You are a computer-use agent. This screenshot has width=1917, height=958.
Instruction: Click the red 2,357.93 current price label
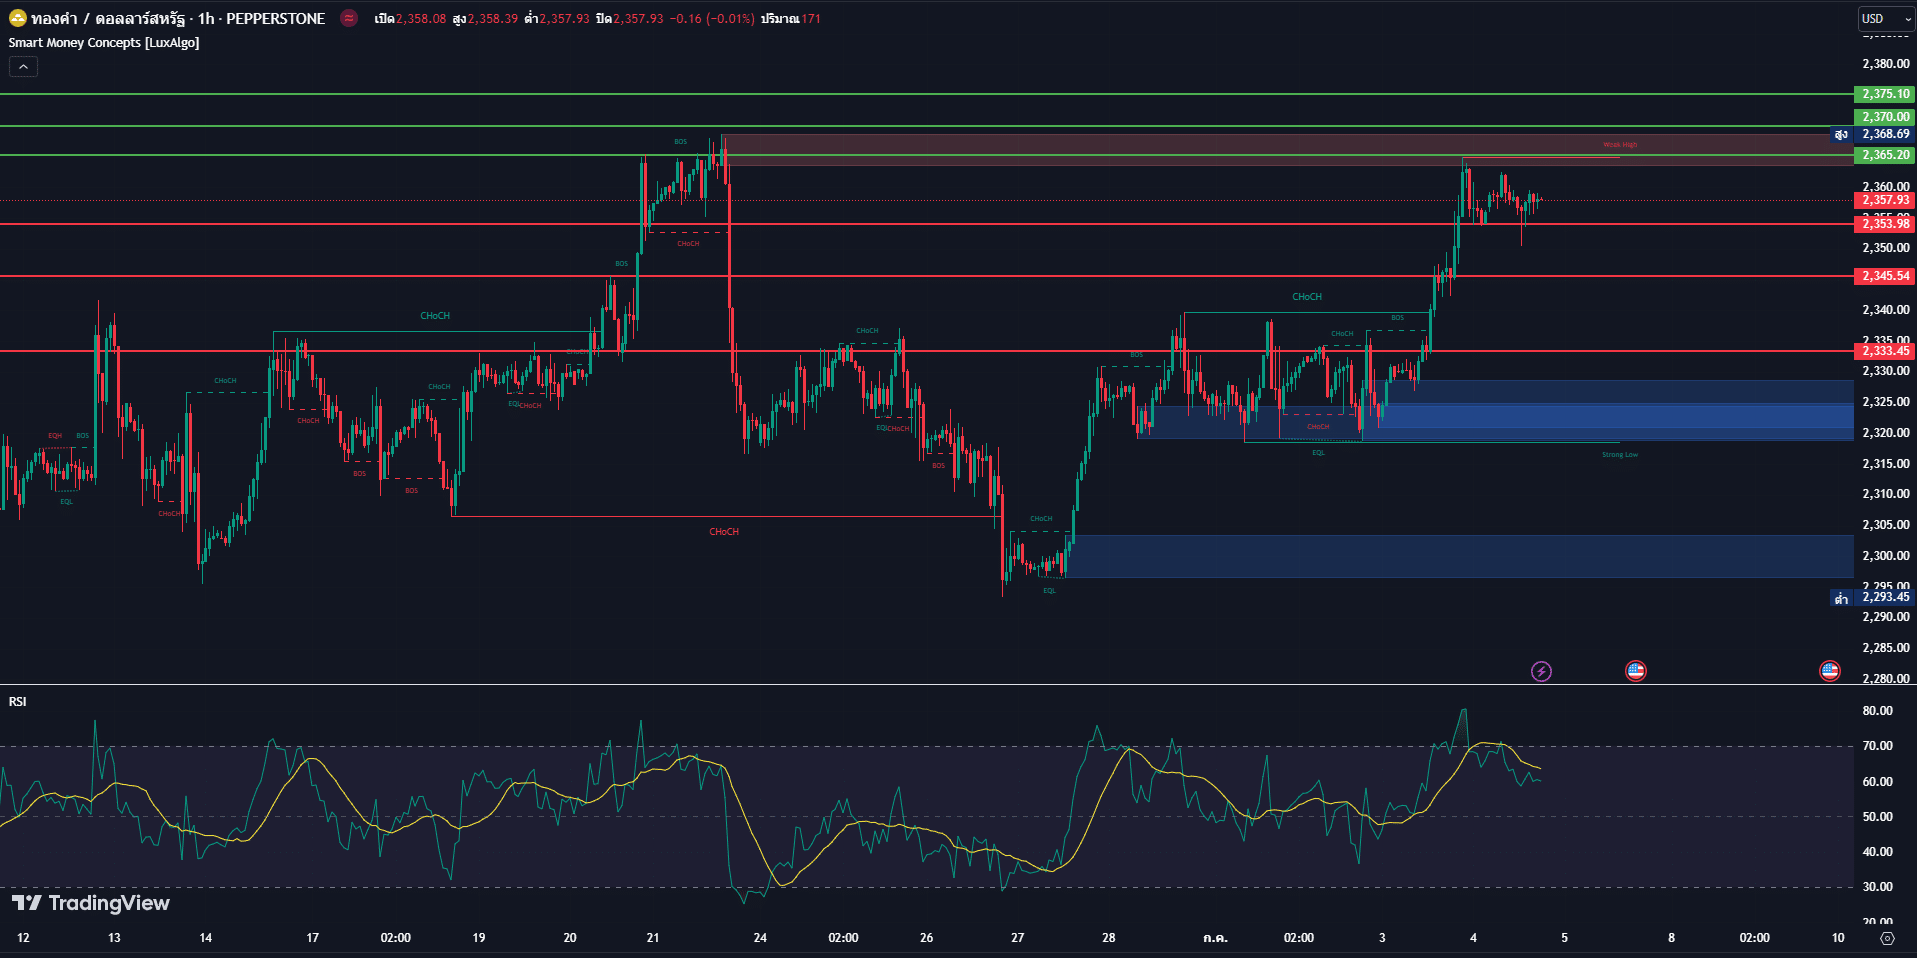(x=1885, y=200)
